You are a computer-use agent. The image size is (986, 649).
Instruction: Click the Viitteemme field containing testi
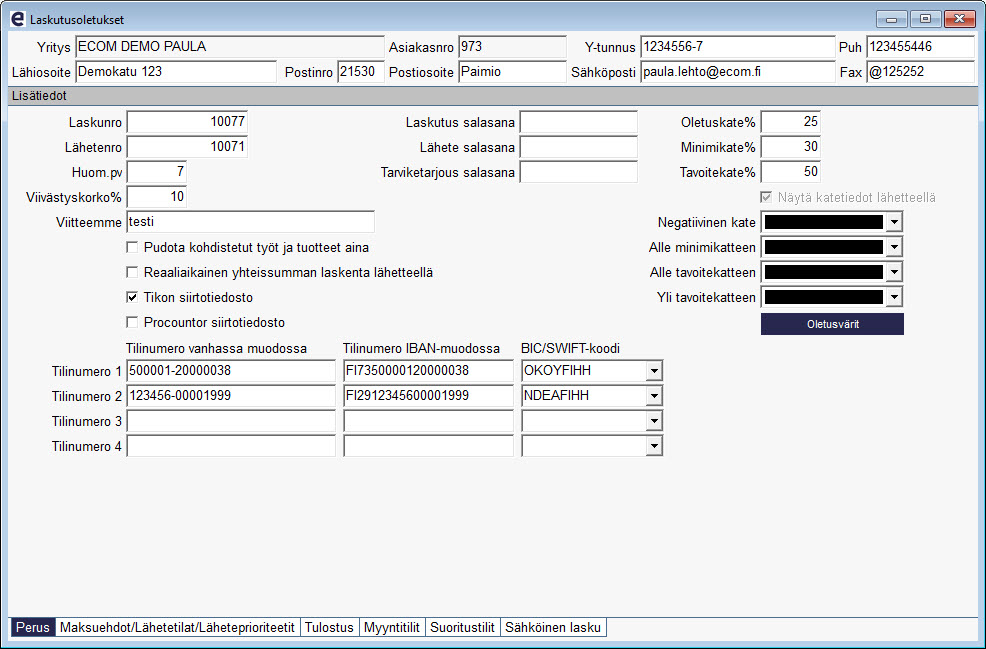250,222
